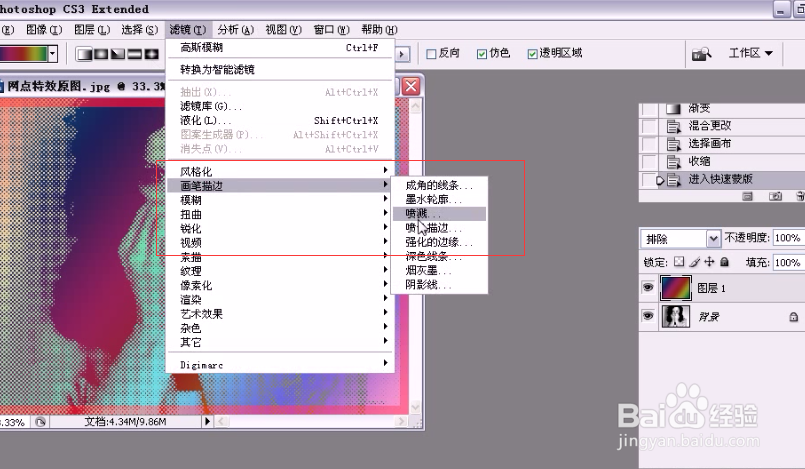Select the 图层 1 gradient thumbnail
Viewport: 805px width, 469px height.
click(675, 288)
